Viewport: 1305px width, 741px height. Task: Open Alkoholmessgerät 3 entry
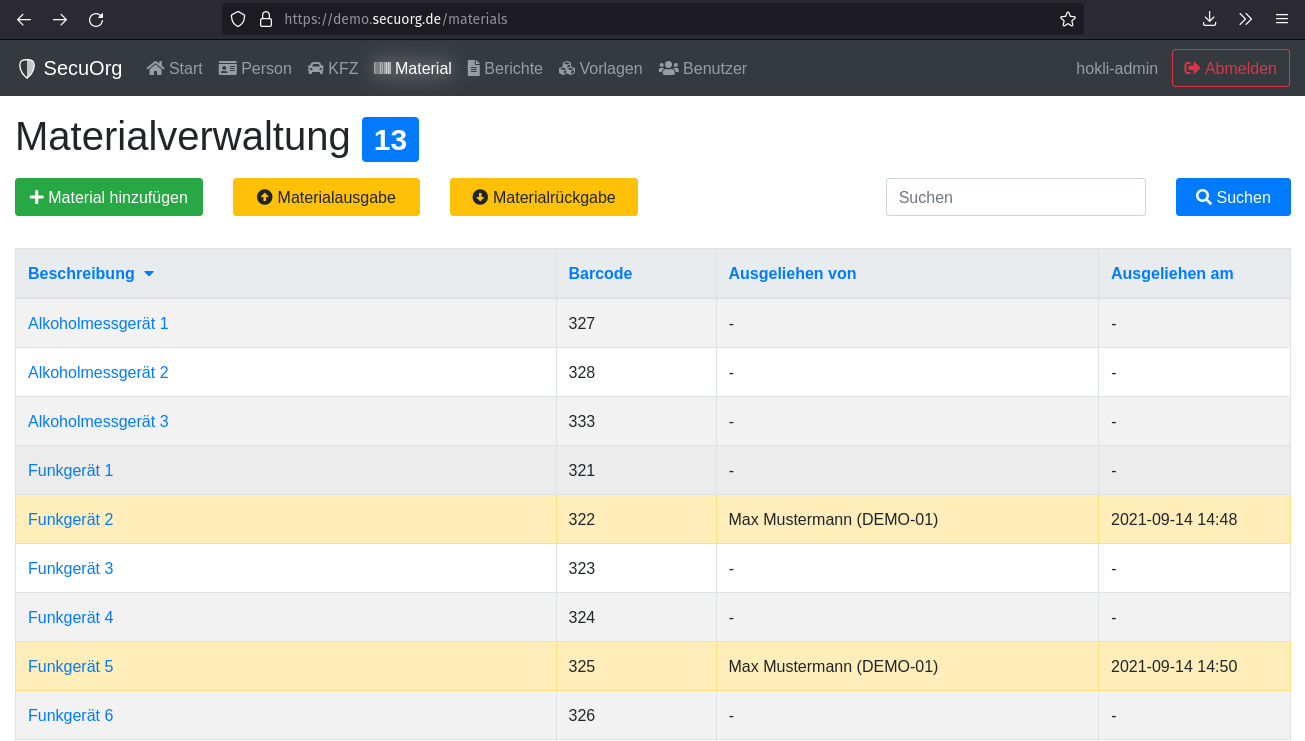pyautogui.click(x=98, y=421)
